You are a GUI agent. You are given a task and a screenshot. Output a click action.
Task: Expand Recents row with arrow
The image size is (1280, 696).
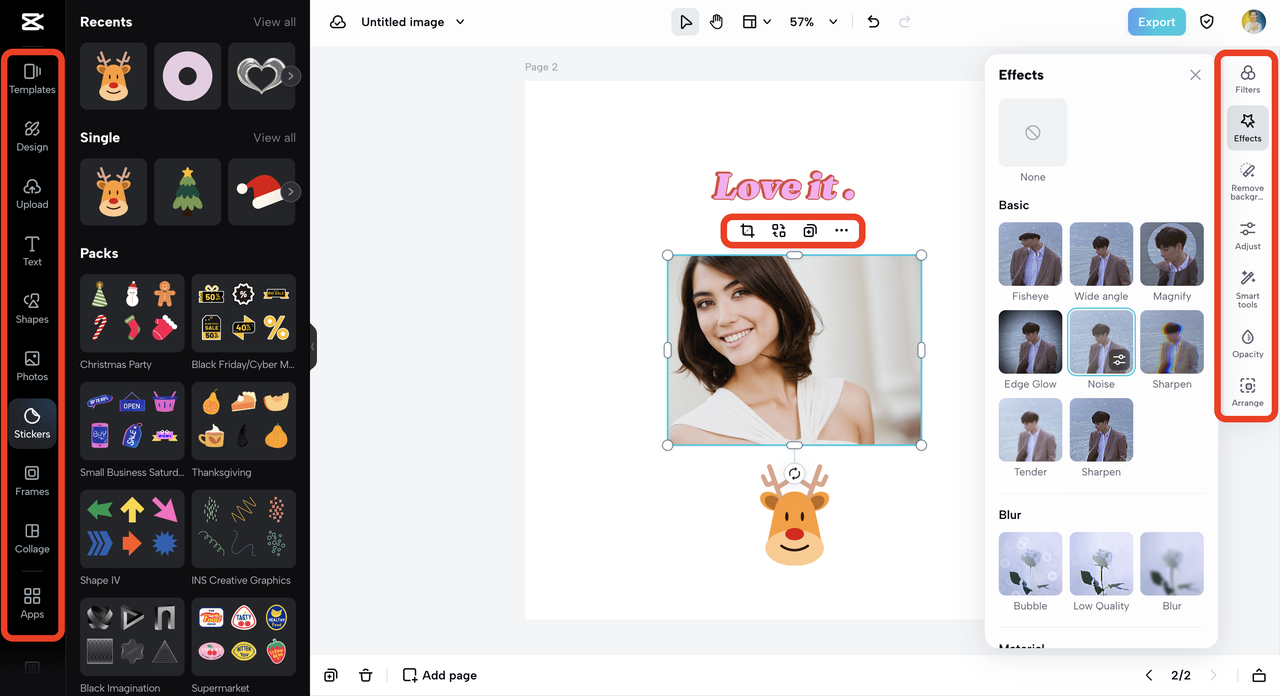291,76
